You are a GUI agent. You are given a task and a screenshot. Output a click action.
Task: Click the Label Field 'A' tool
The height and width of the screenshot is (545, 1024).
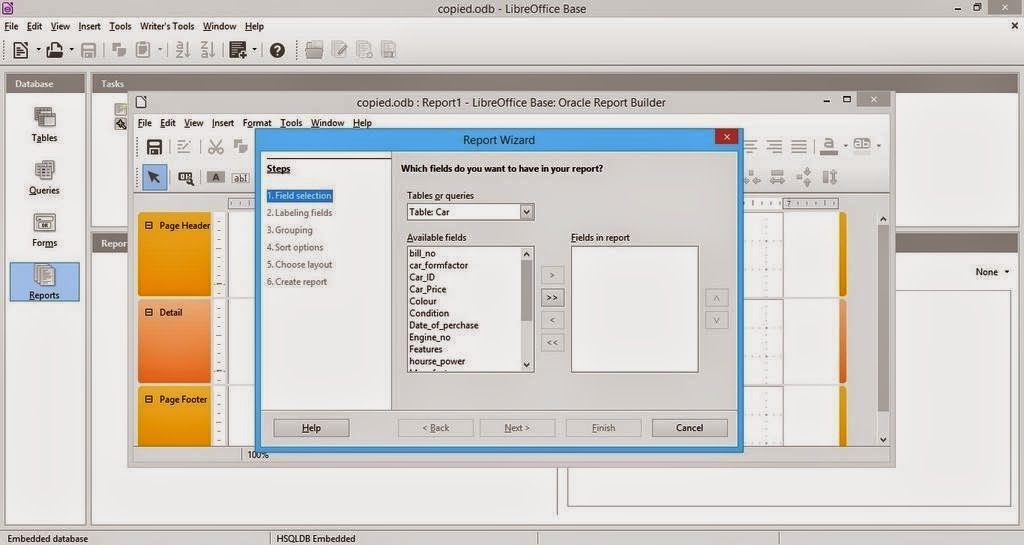pyautogui.click(x=216, y=177)
